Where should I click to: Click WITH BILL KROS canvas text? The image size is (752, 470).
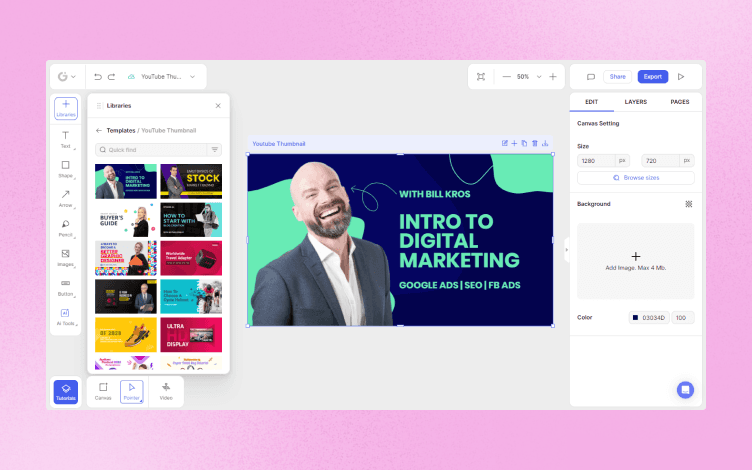coord(435,194)
